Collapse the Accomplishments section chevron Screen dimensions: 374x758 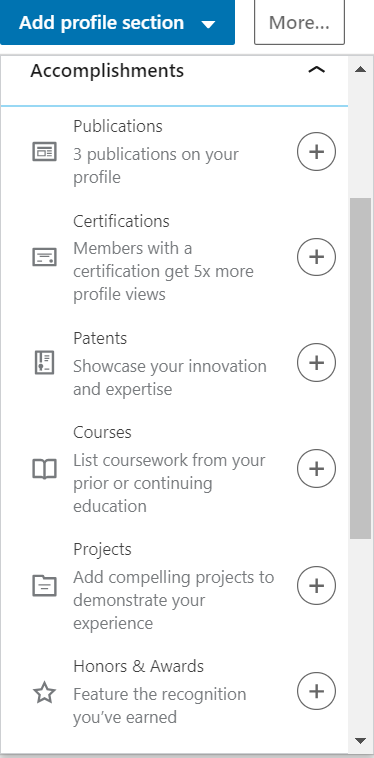(x=316, y=71)
